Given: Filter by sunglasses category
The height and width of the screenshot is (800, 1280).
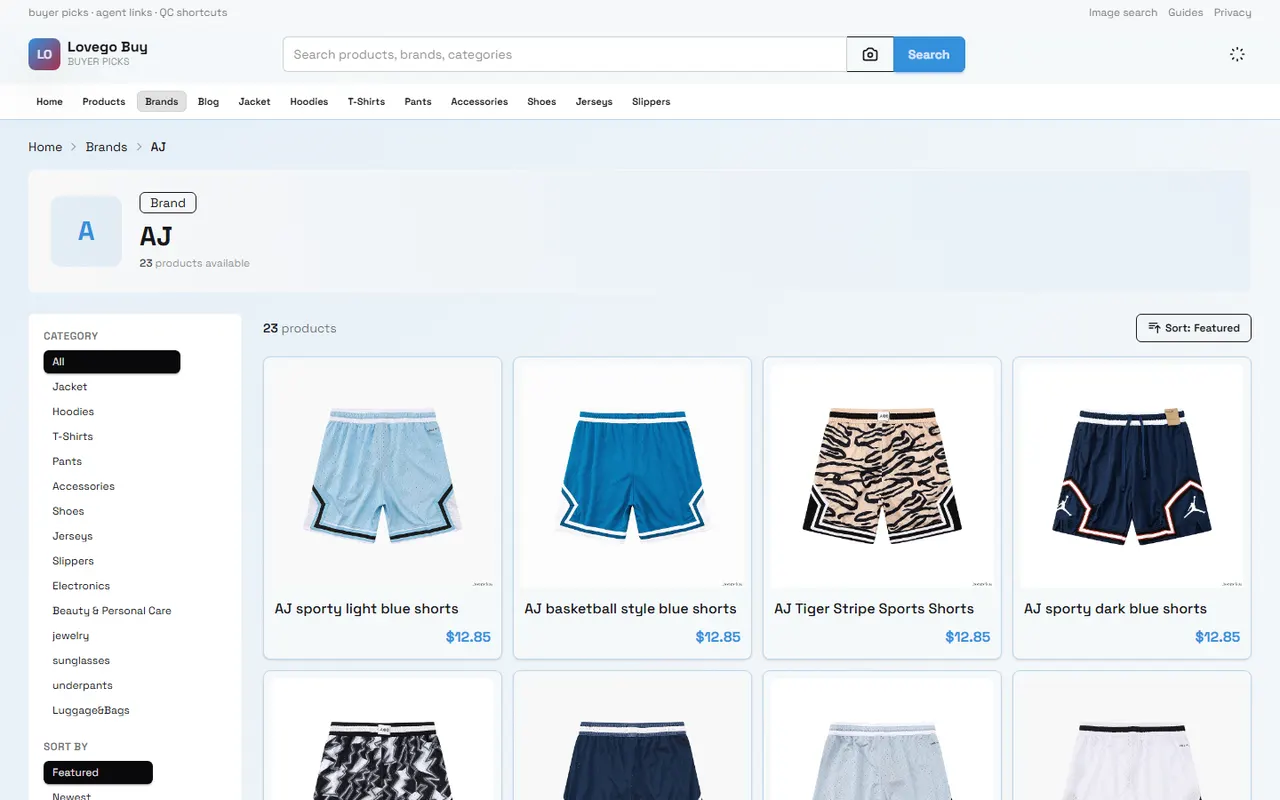Looking at the screenshot, I should 112,661.
